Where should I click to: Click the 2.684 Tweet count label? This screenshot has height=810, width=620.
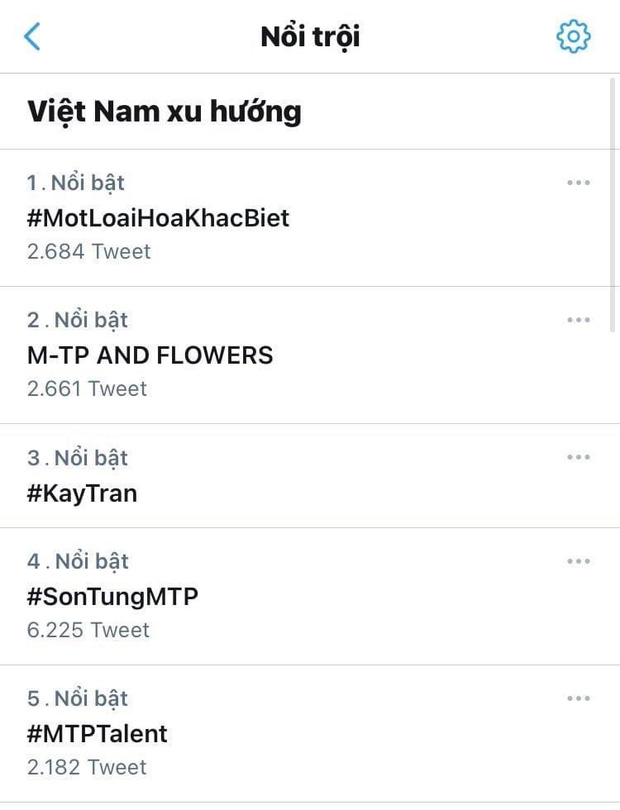[86, 252]
